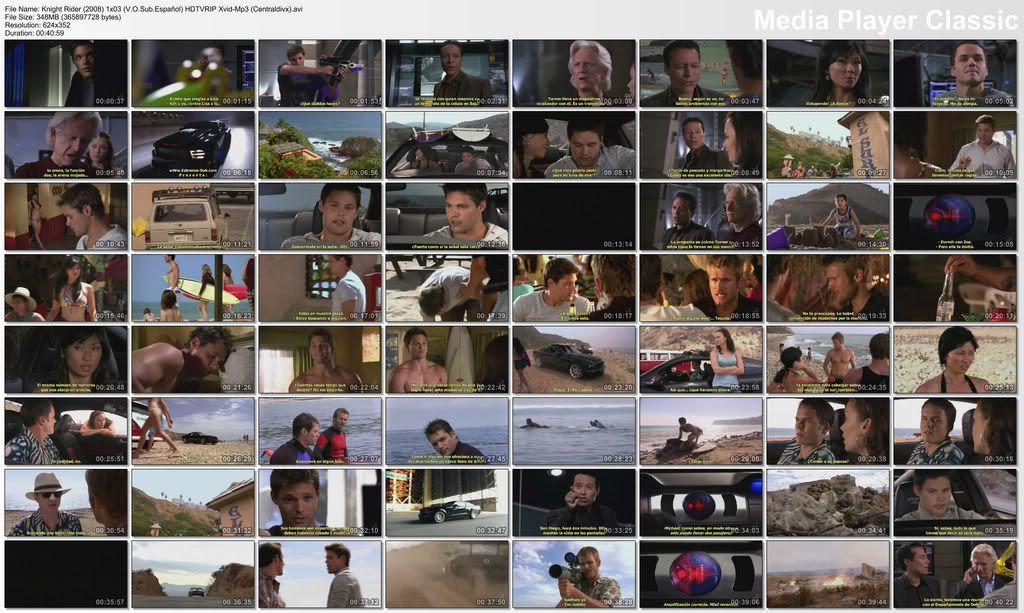
Task: Click the thumbnail stamped 00:22:04
Action: 320,360
